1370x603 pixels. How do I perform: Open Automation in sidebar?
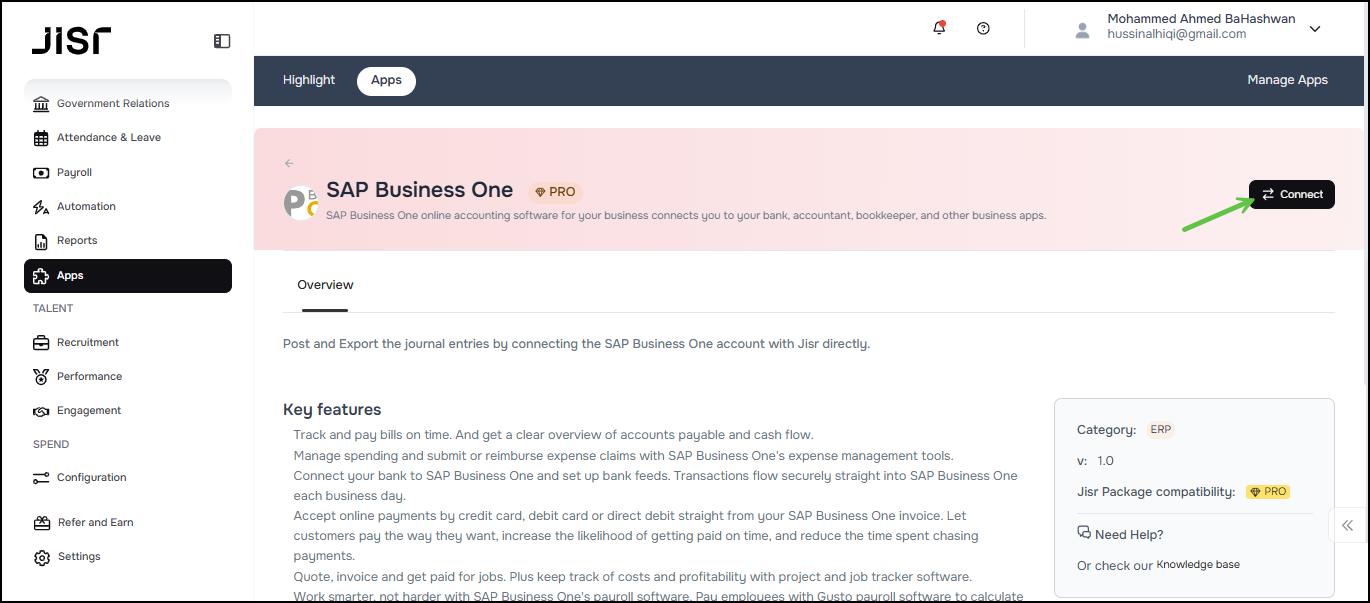pos(86,206)
